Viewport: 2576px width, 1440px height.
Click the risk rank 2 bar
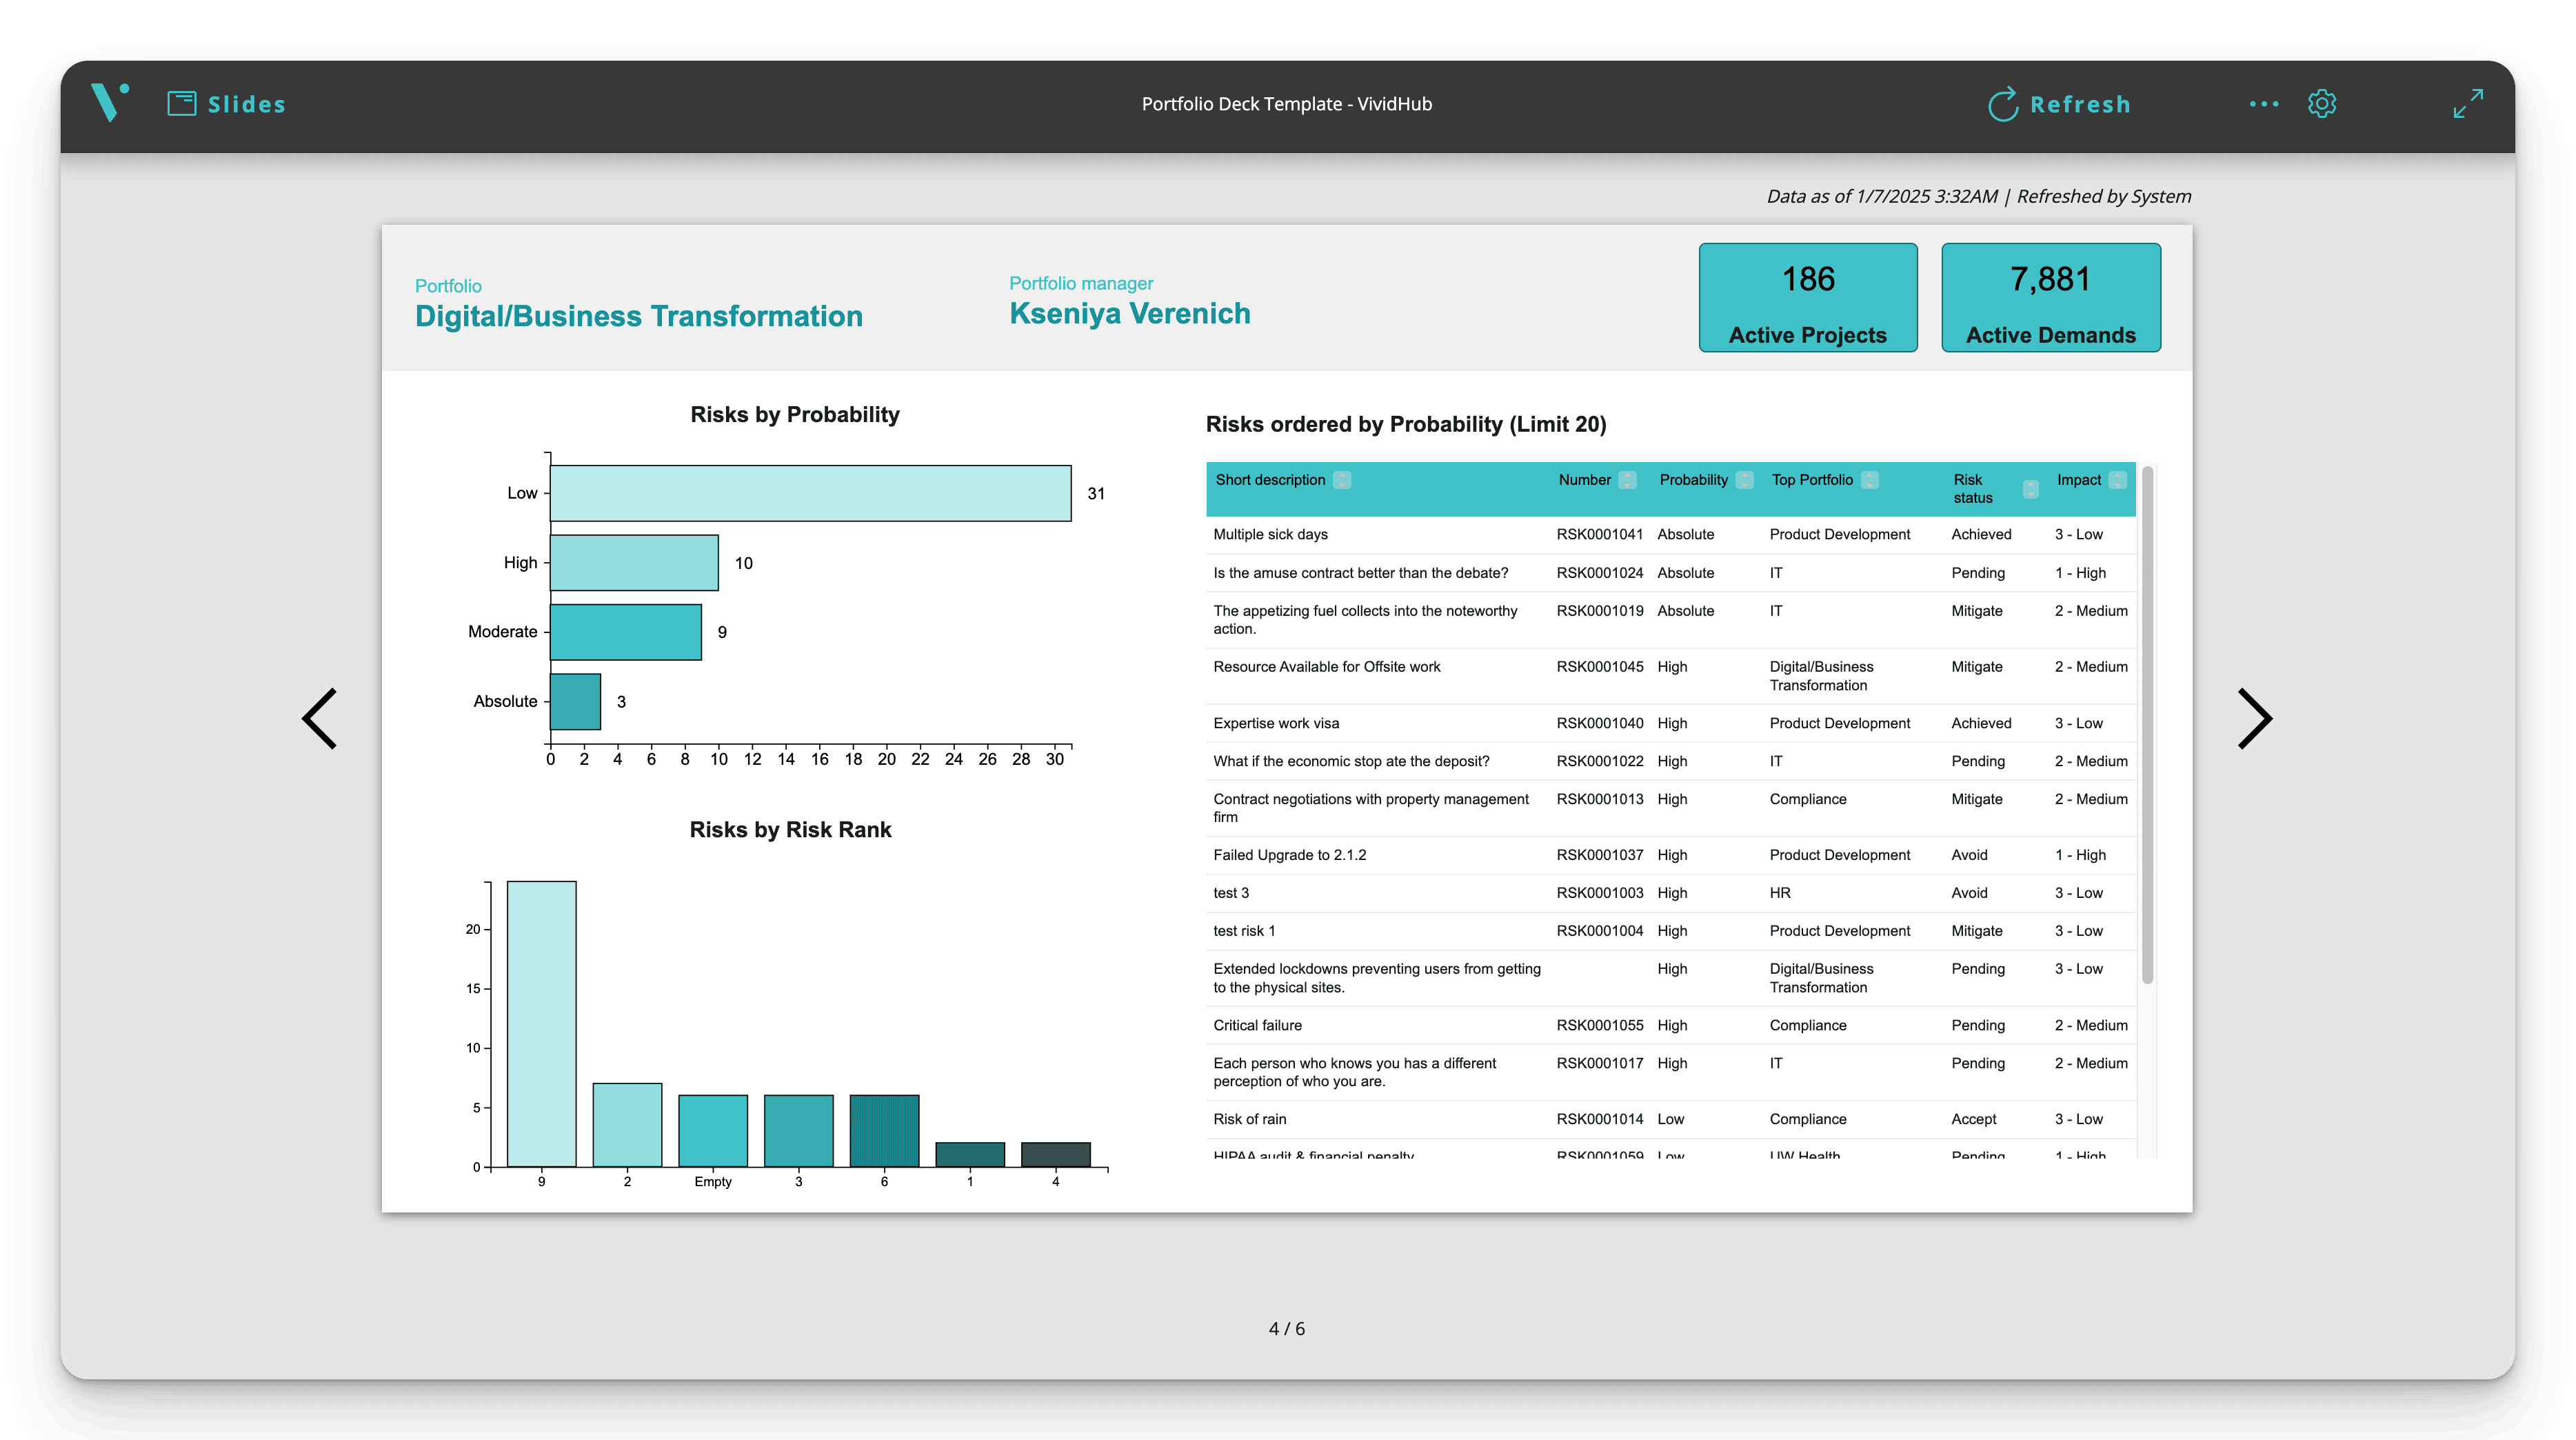pos(627,1125)
